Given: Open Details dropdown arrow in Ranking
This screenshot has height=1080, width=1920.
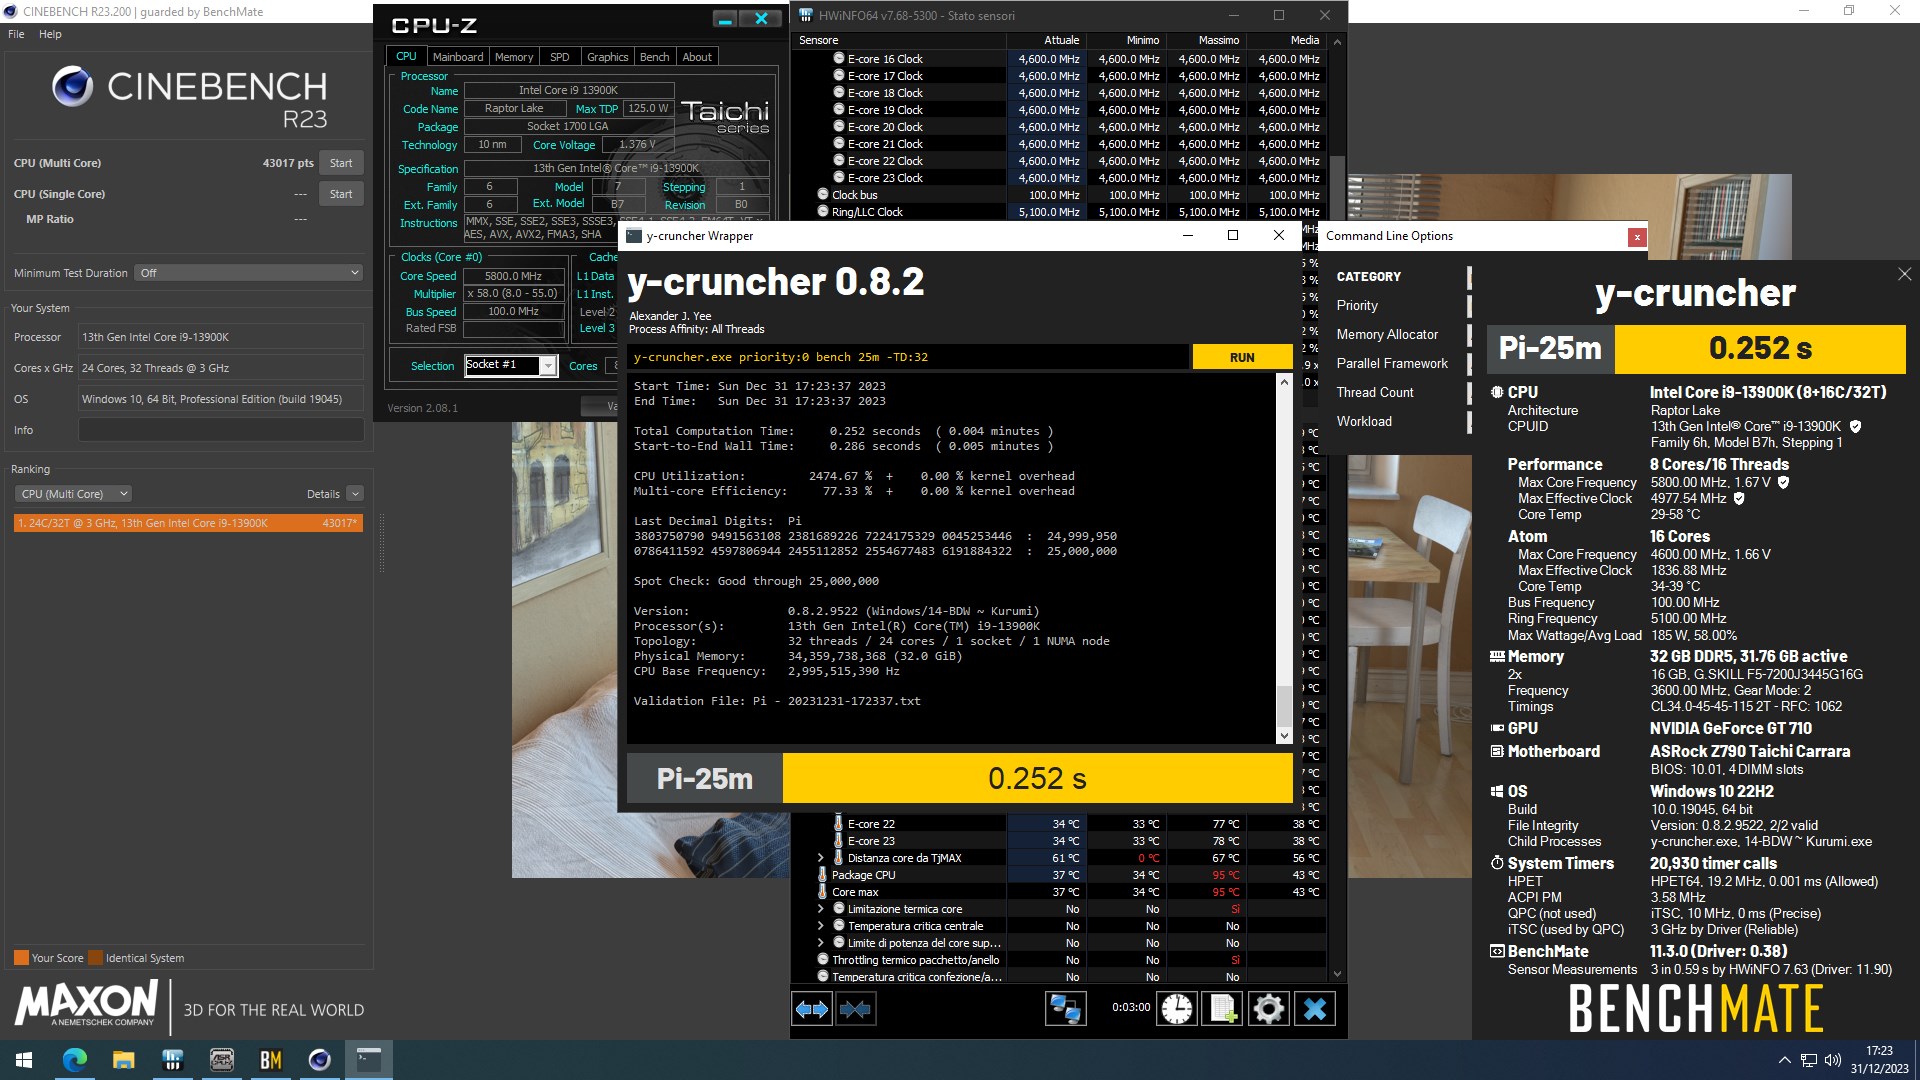Looking at the screenshot, I should pos(355,494).
